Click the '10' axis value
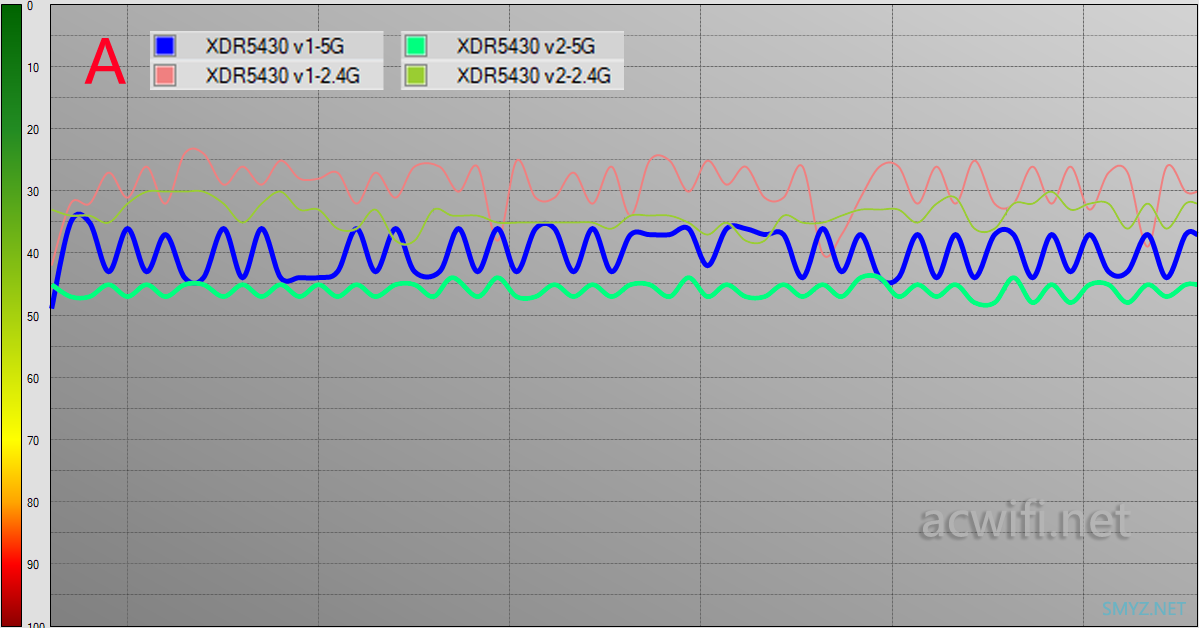 coord(33,67)
